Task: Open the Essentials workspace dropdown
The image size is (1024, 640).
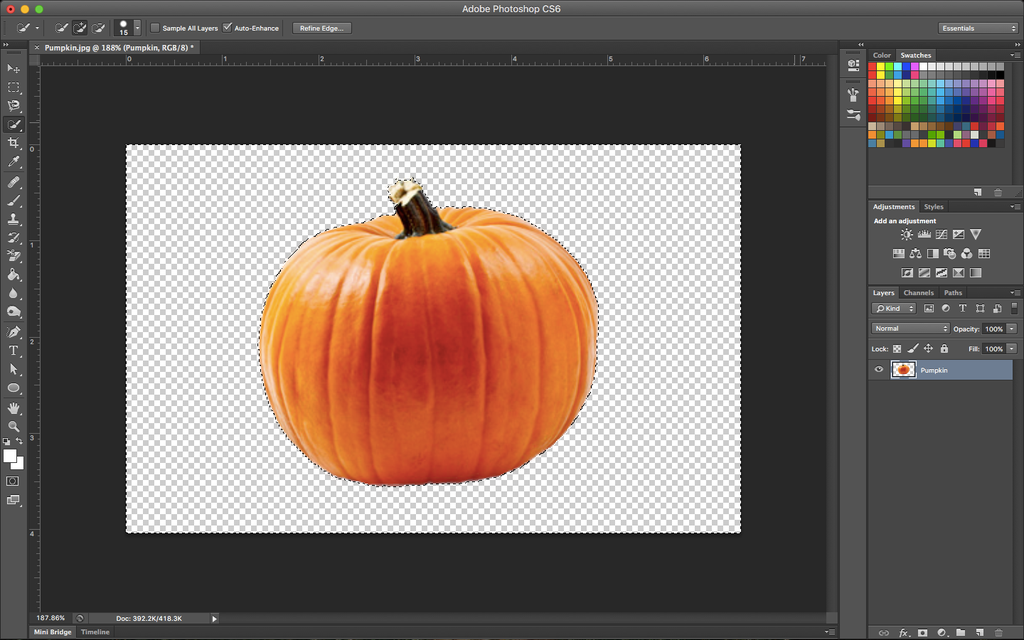Action: [x=978, y=28]
